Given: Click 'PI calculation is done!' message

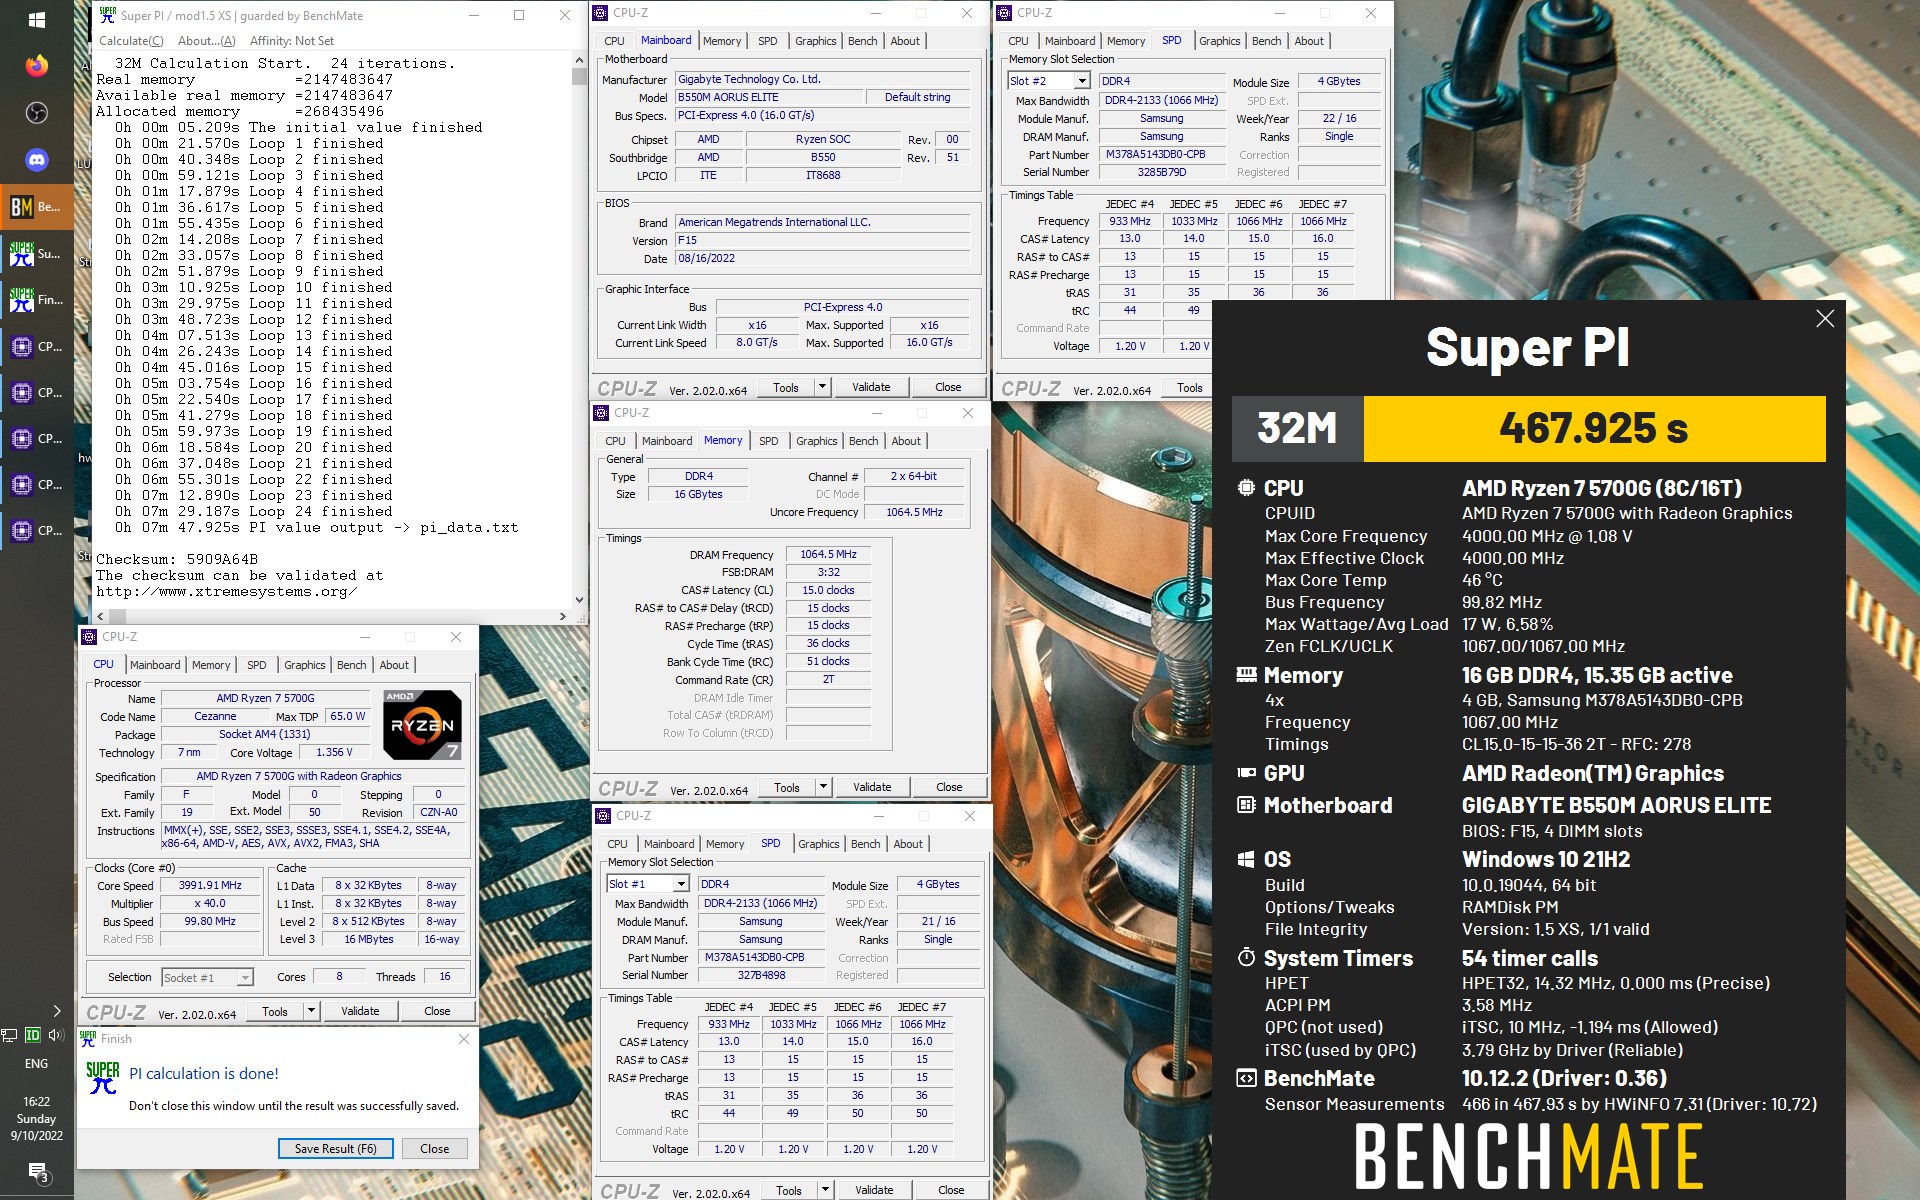Looking at the screenshot, I should (204, 1073).
